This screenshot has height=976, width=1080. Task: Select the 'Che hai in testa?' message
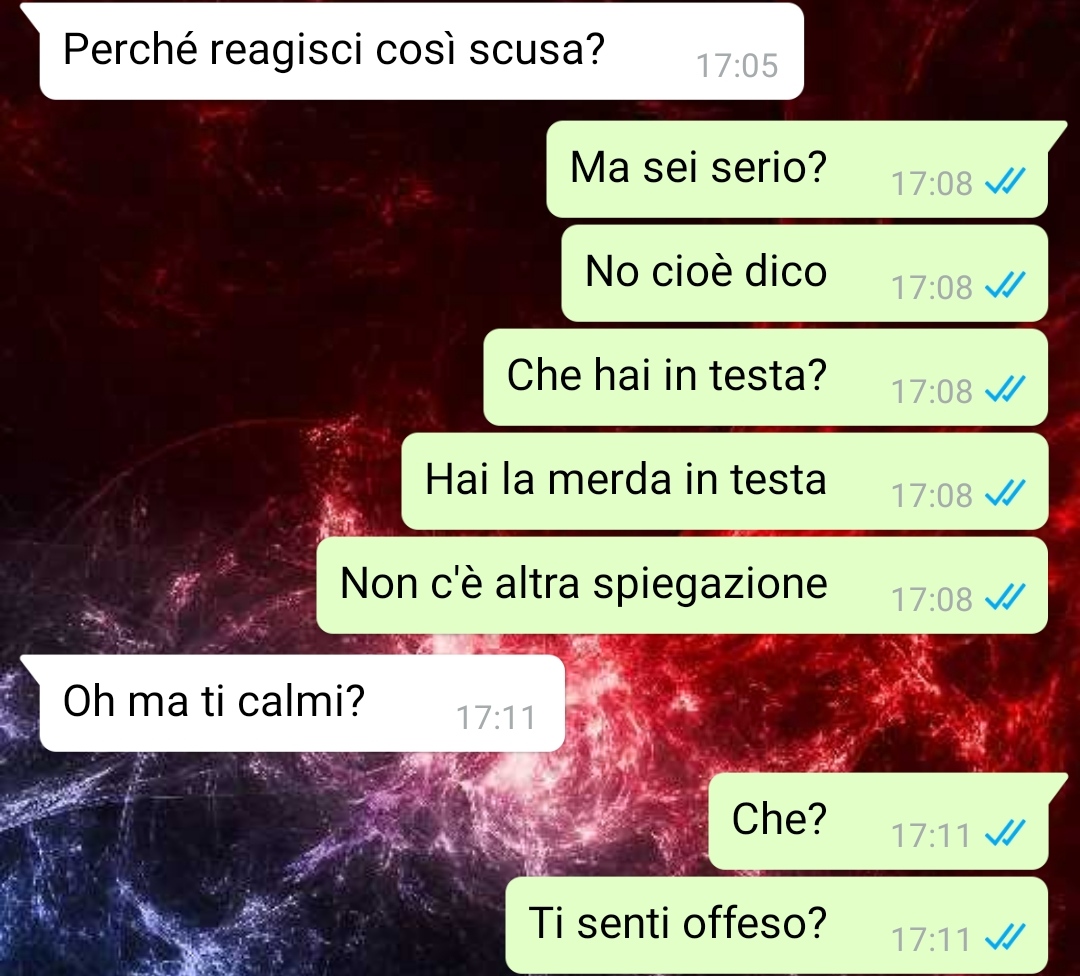coord(765,377)
